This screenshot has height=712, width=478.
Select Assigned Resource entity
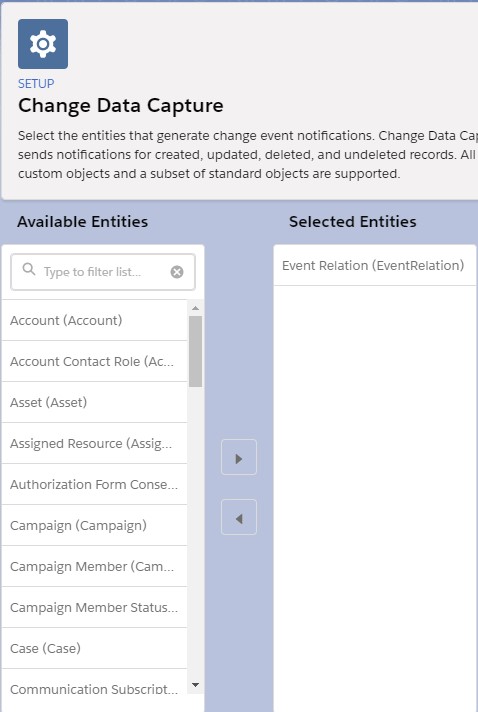pyautogui.click(x=94, y=443)
